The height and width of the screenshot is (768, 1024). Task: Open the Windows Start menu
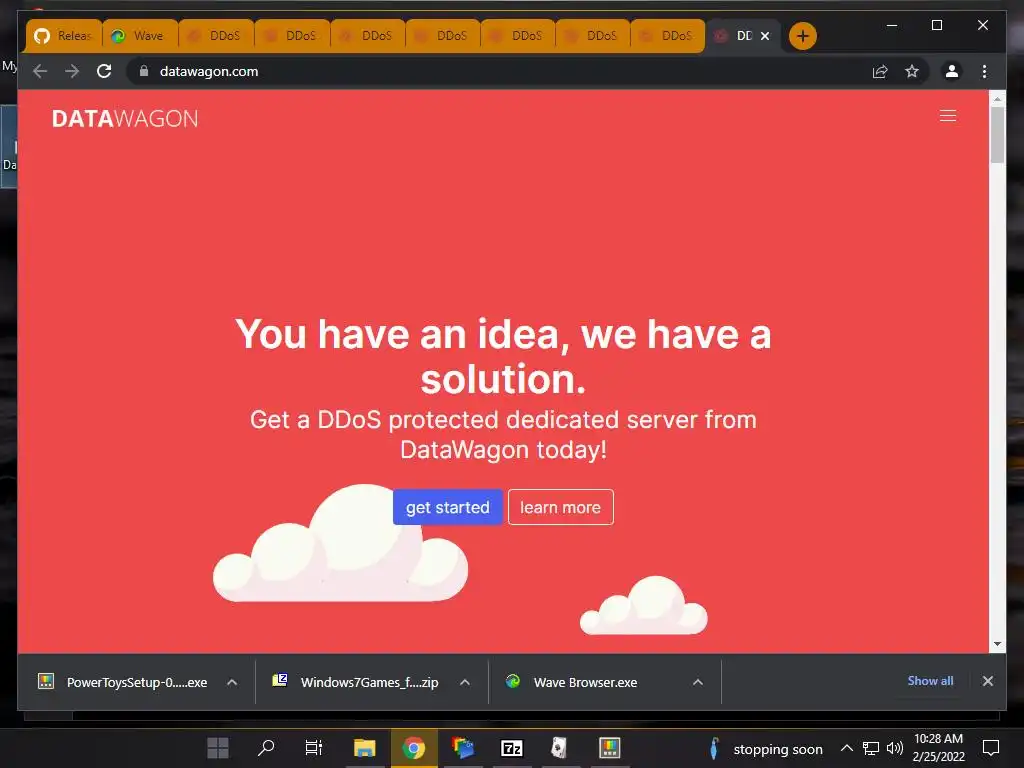tap(217, 747)
